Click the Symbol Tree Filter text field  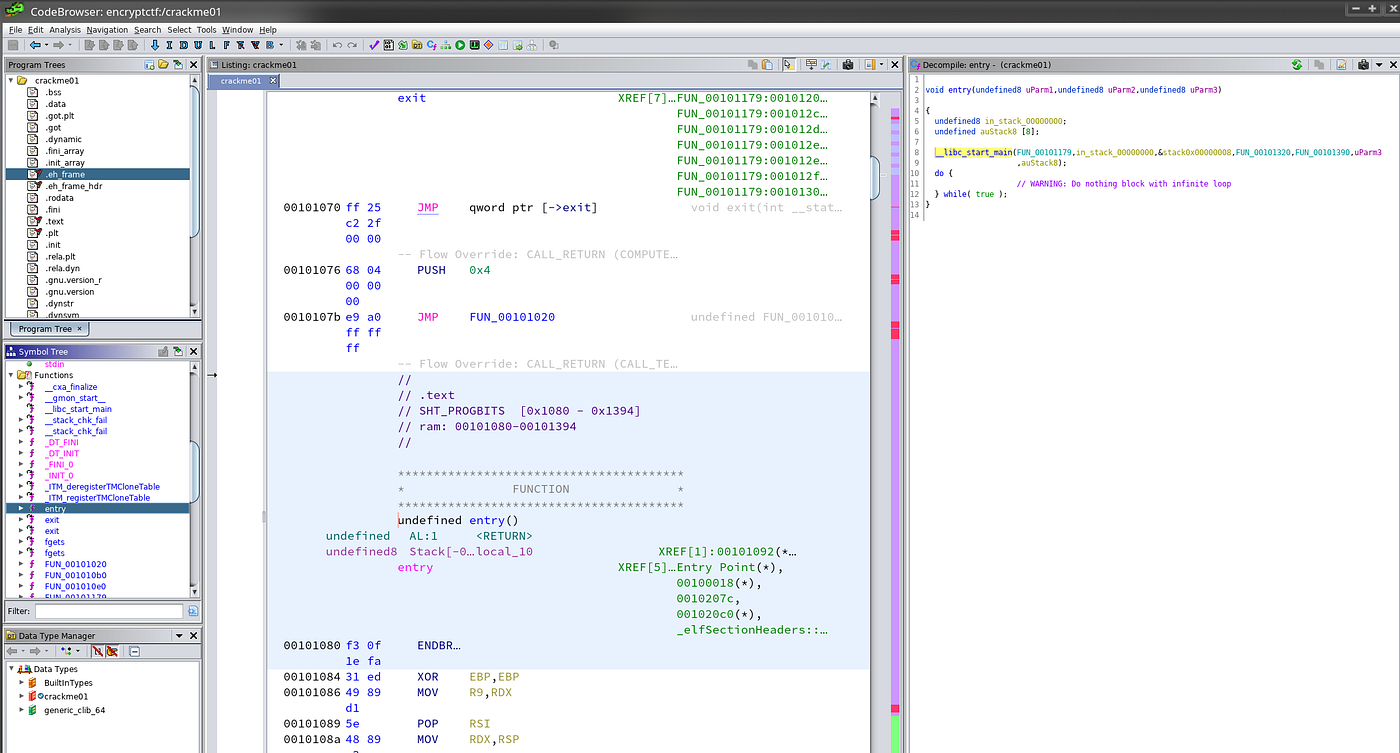pyautogui.click(x=108, y=611)
